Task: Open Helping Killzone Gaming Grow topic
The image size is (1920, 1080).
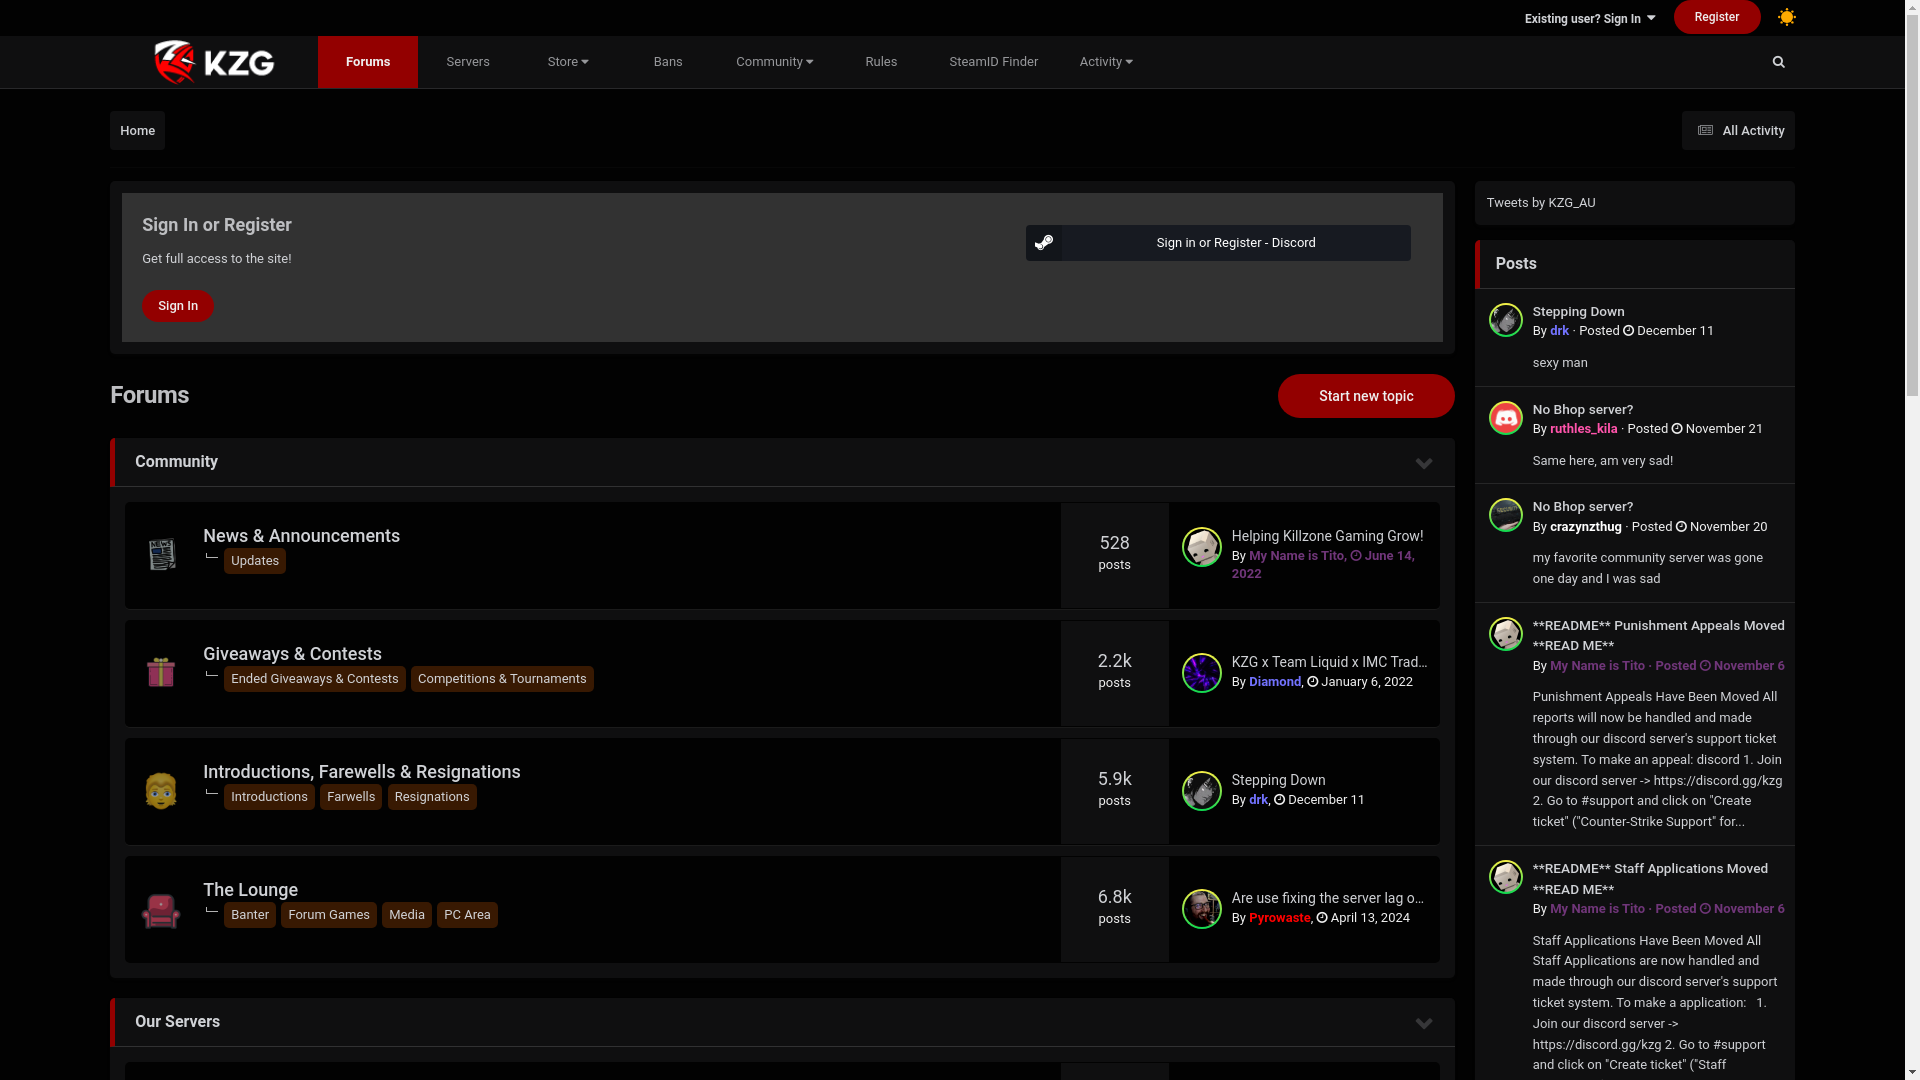Action: click(x=1327, y=536)
